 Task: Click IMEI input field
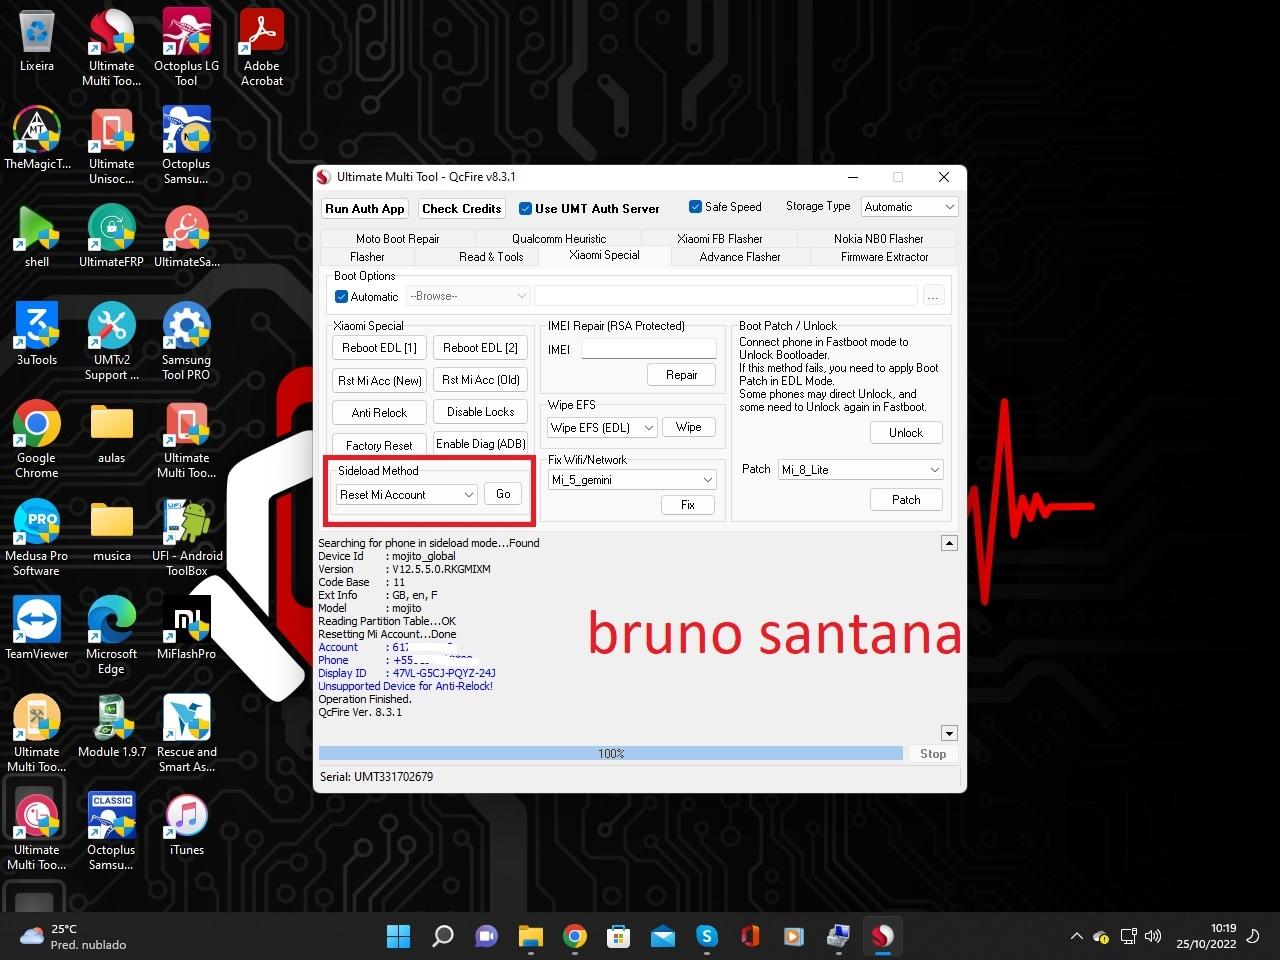coord(649,349)
